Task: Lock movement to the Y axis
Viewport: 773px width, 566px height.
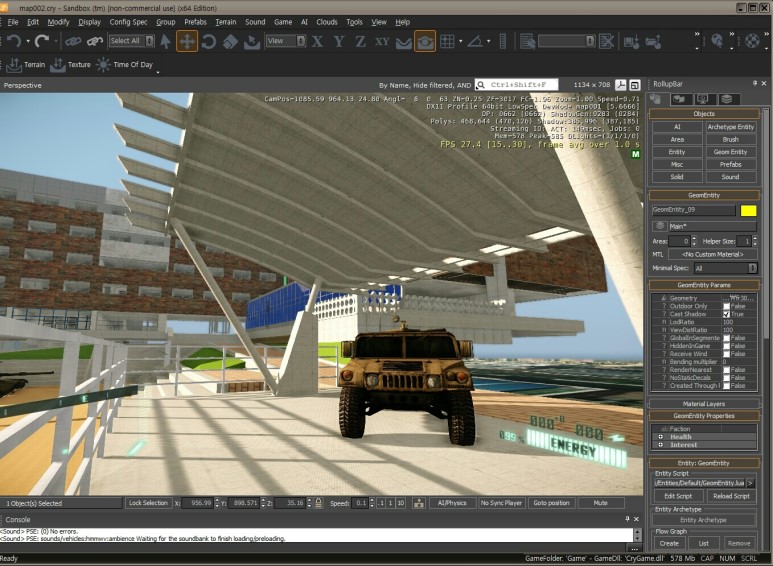Action: [339, 41]
